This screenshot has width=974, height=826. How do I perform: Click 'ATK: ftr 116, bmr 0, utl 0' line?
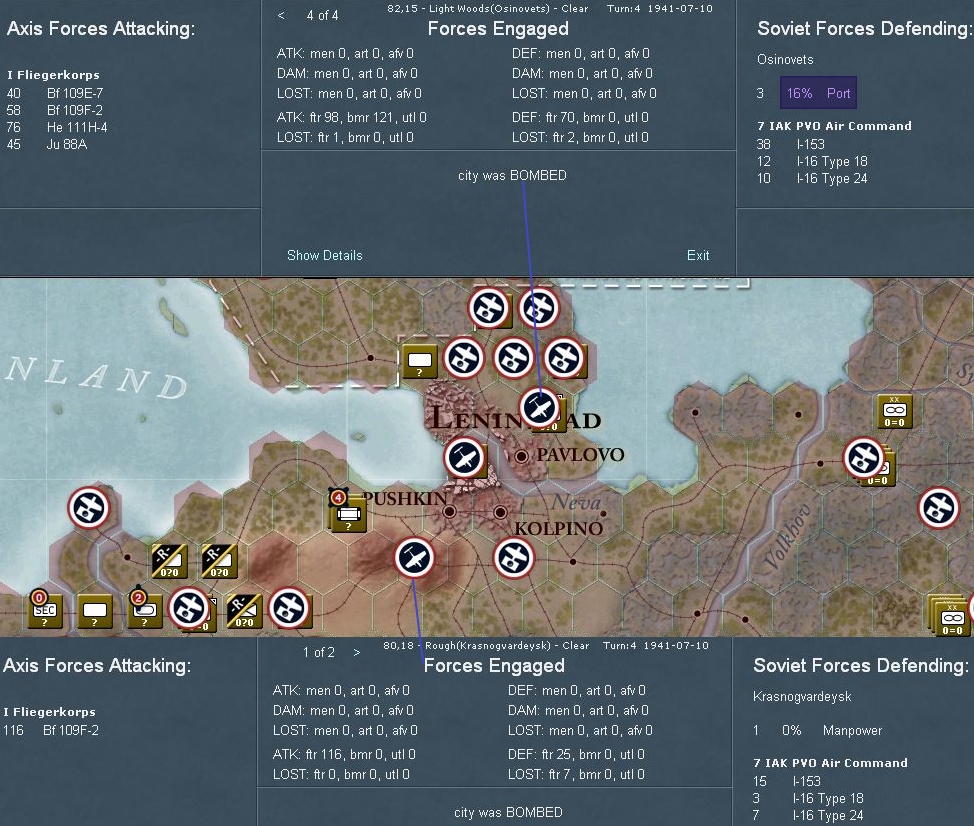tap(344, 755)
